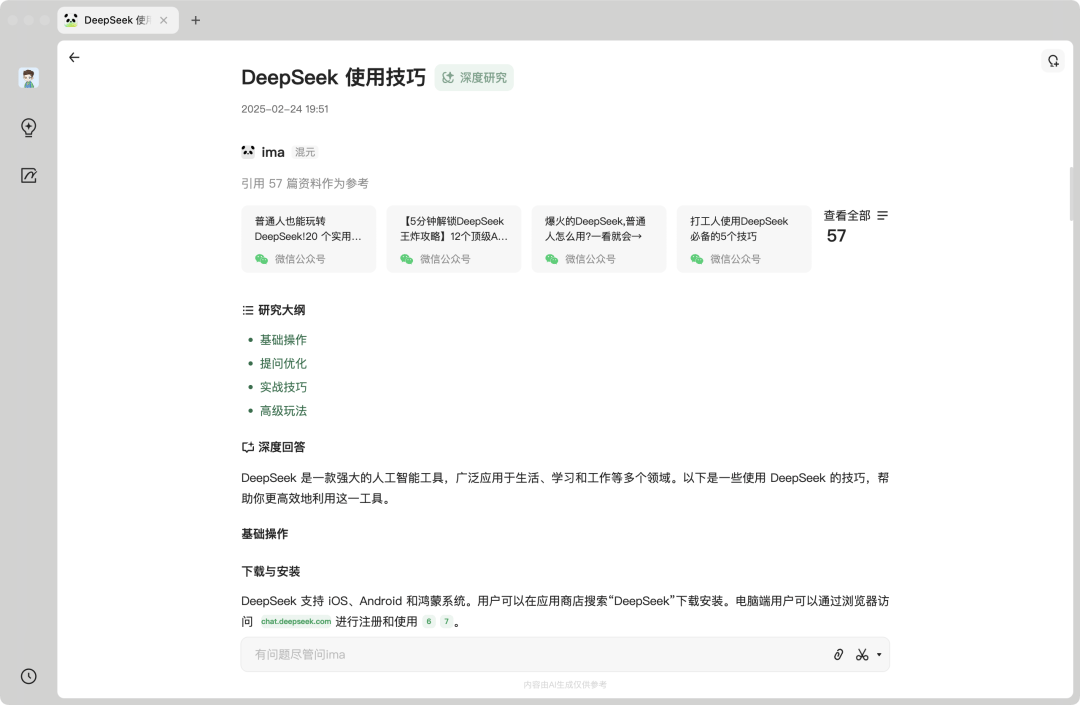Screen dimensions: 1080x705
Task: Expand the screenshot options dropdown arrow
Action: (x=879, y=655)
